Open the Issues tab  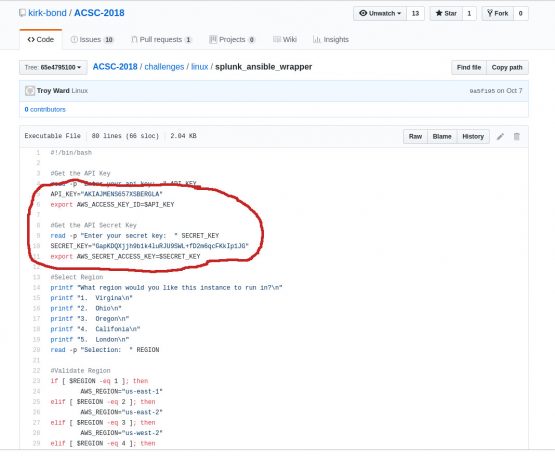tap(92, 40)
